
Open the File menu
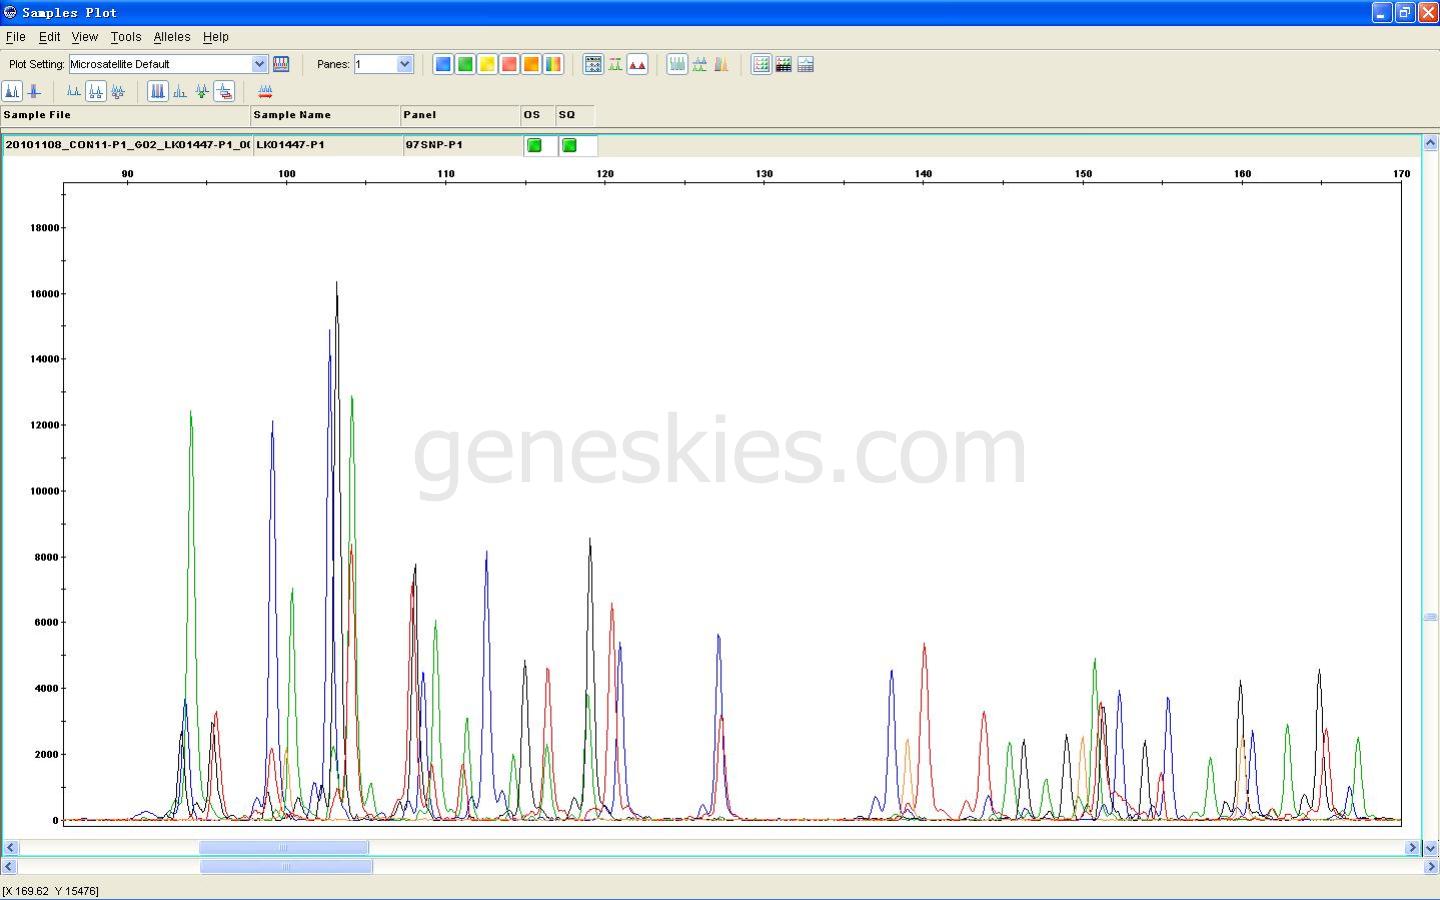tap(16, 37)
